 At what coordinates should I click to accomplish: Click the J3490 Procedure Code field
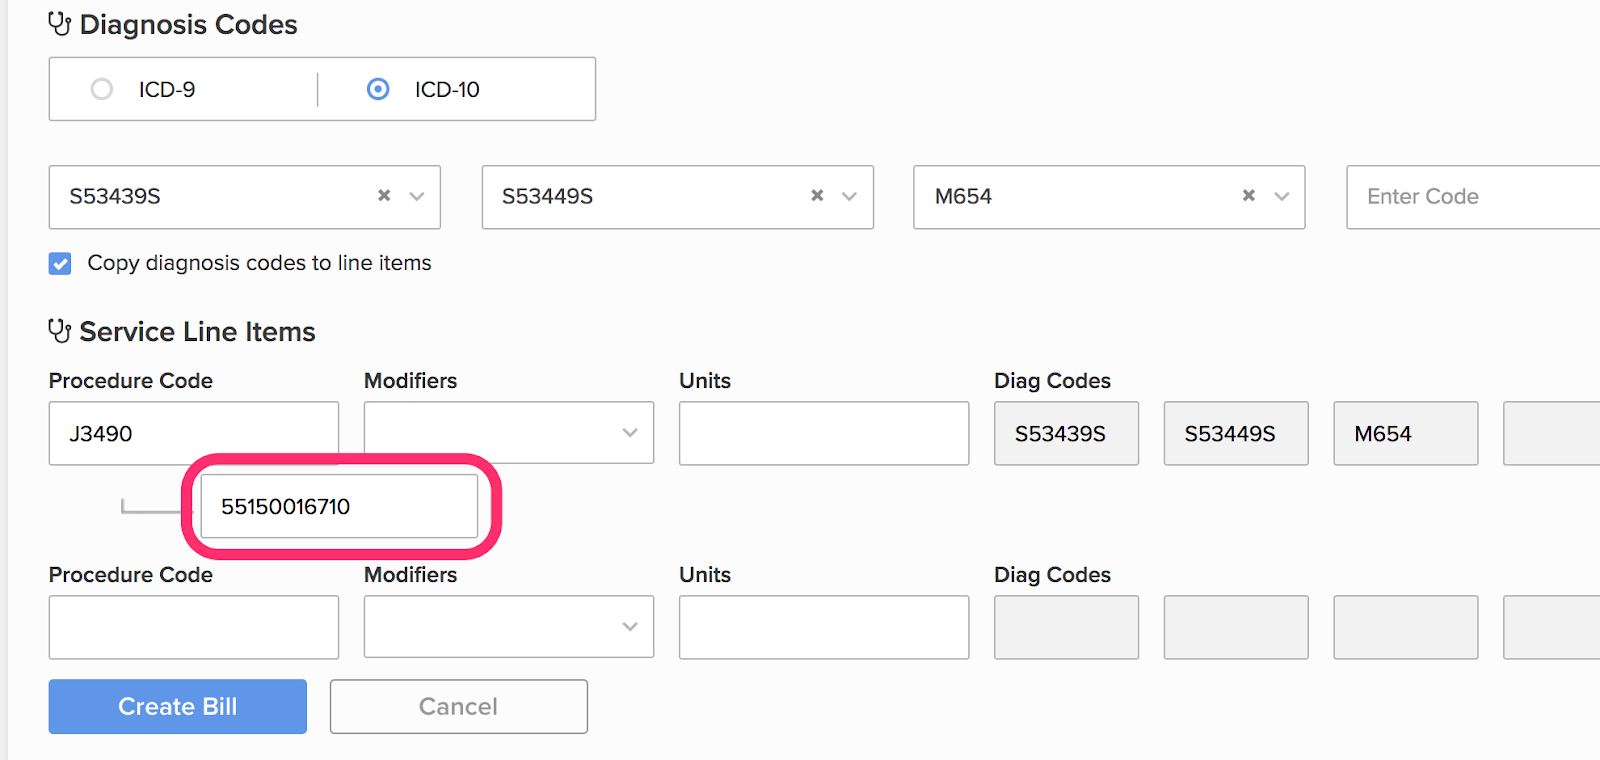[x=193, y=433]
